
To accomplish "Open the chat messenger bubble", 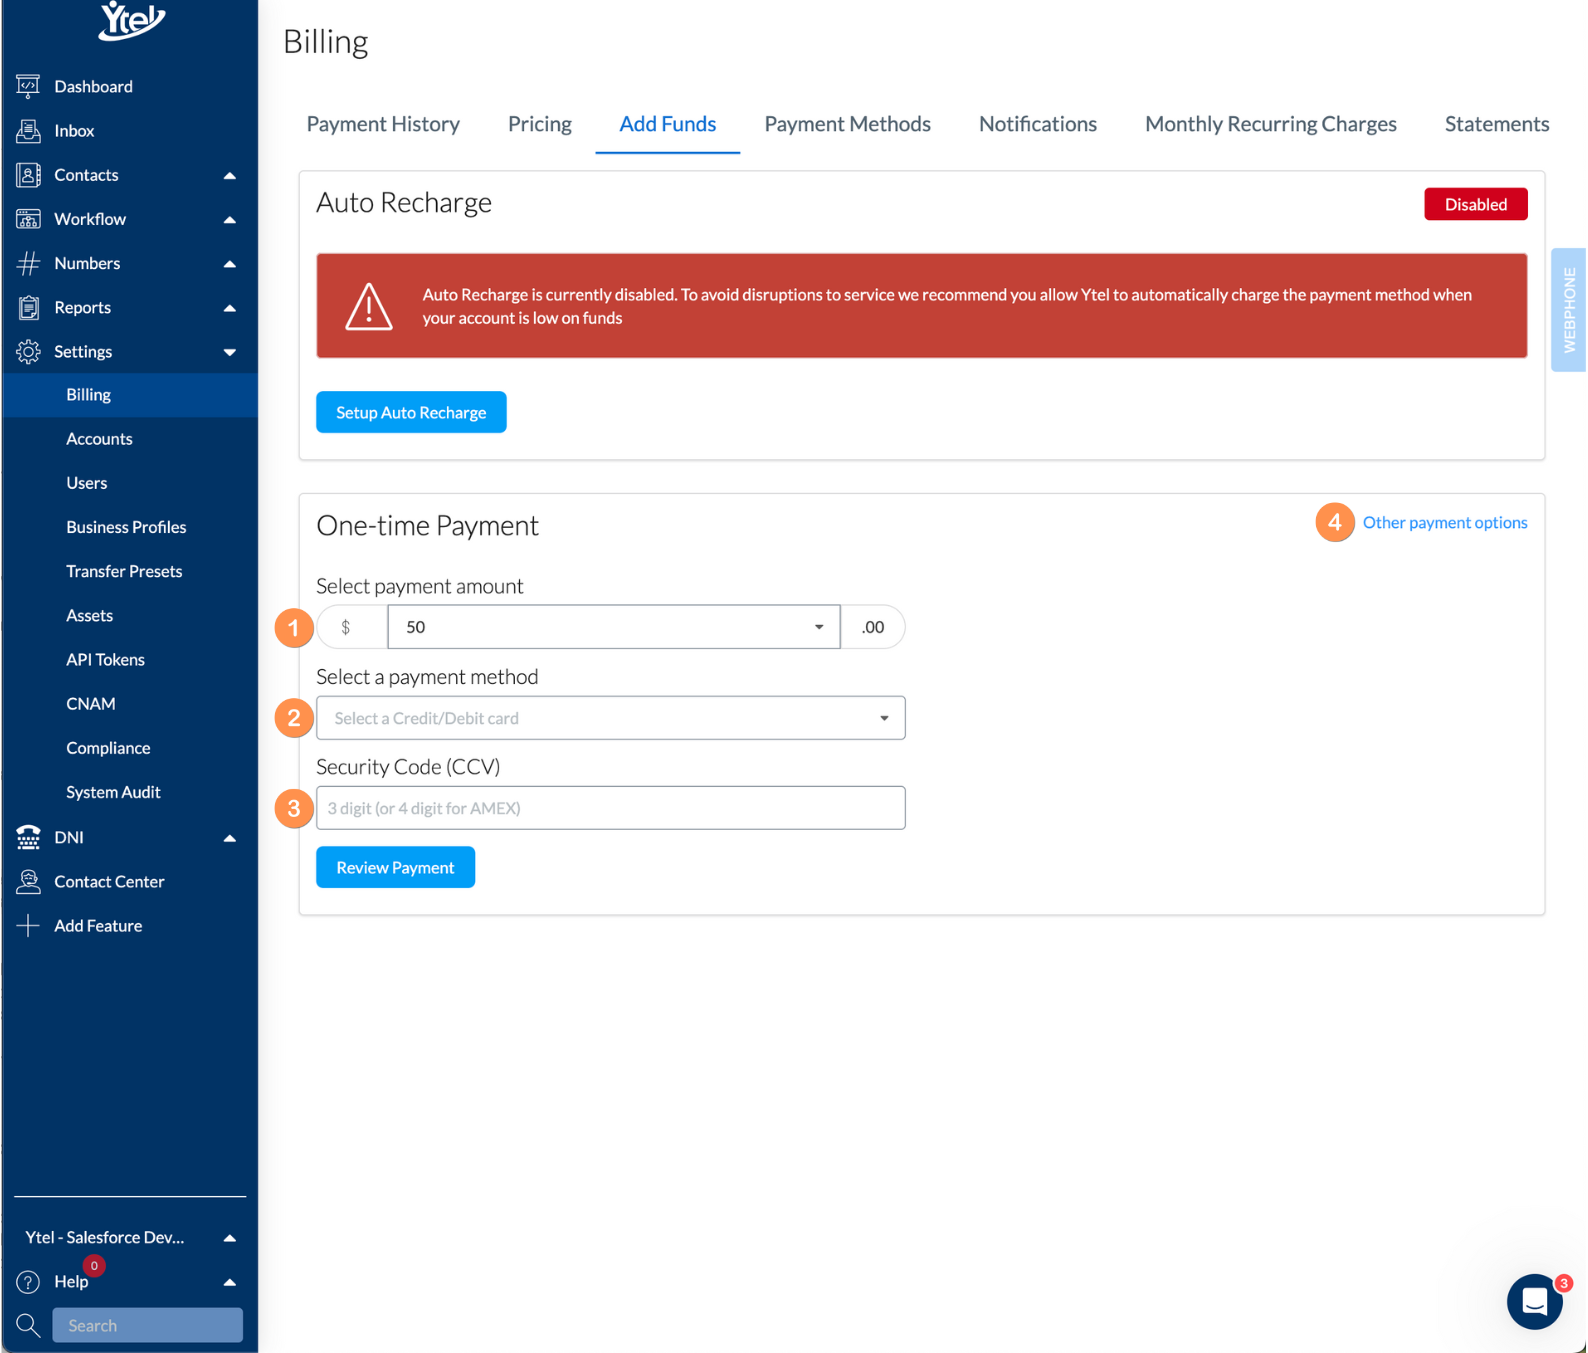I will click(x=1534, y=1301).
